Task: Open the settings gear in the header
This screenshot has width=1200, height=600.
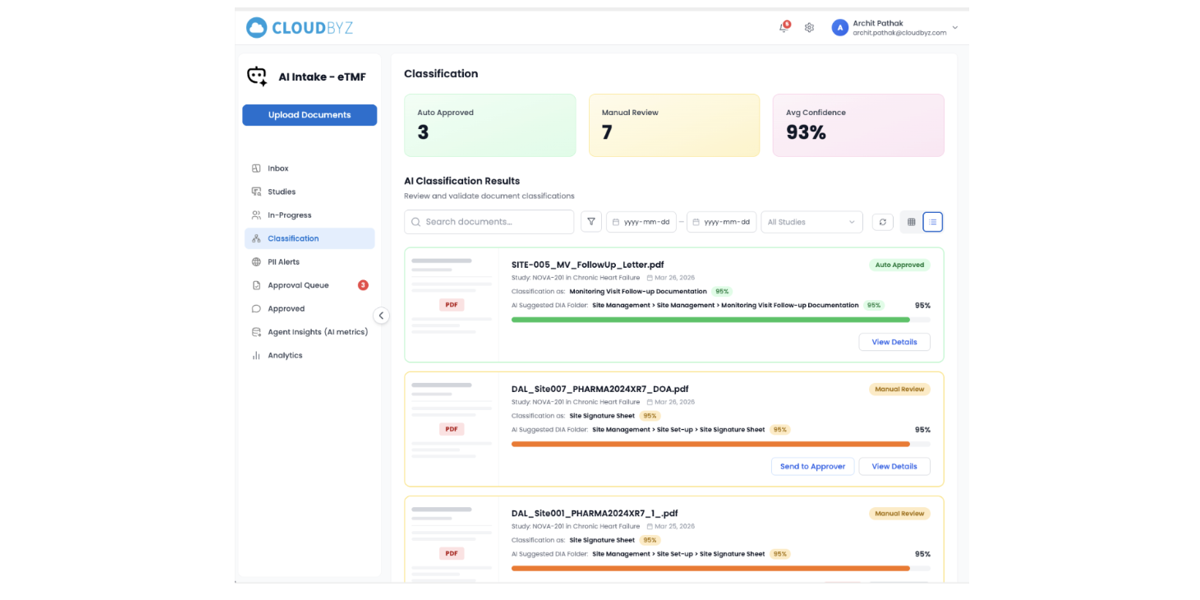Action: coord(809,27)
